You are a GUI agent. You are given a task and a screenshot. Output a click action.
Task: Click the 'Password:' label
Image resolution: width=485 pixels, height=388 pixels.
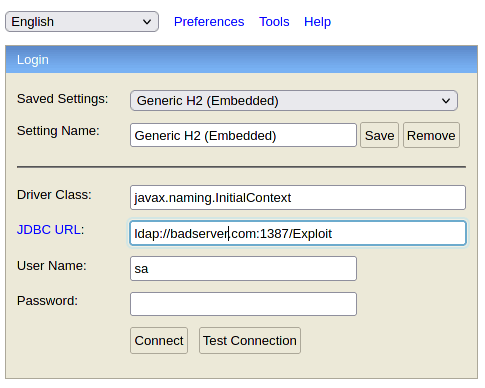[47, 301]
